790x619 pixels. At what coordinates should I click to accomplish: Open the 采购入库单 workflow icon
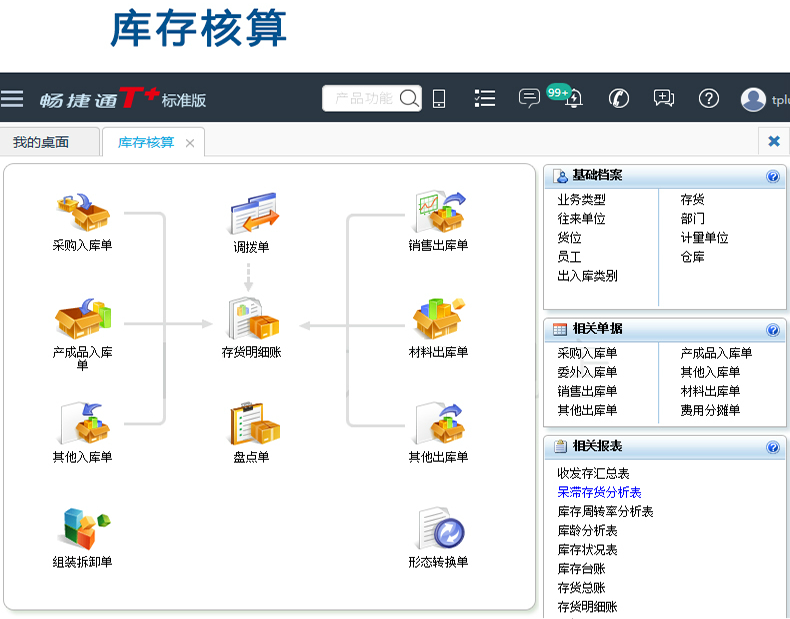coord(83,213)
